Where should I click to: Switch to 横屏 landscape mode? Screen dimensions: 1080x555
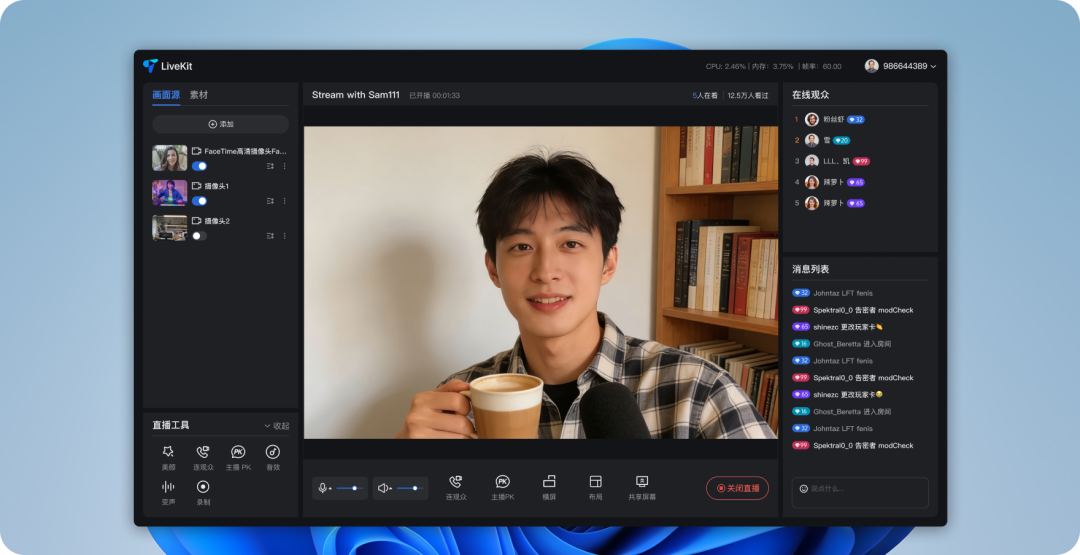coord(549,488)
